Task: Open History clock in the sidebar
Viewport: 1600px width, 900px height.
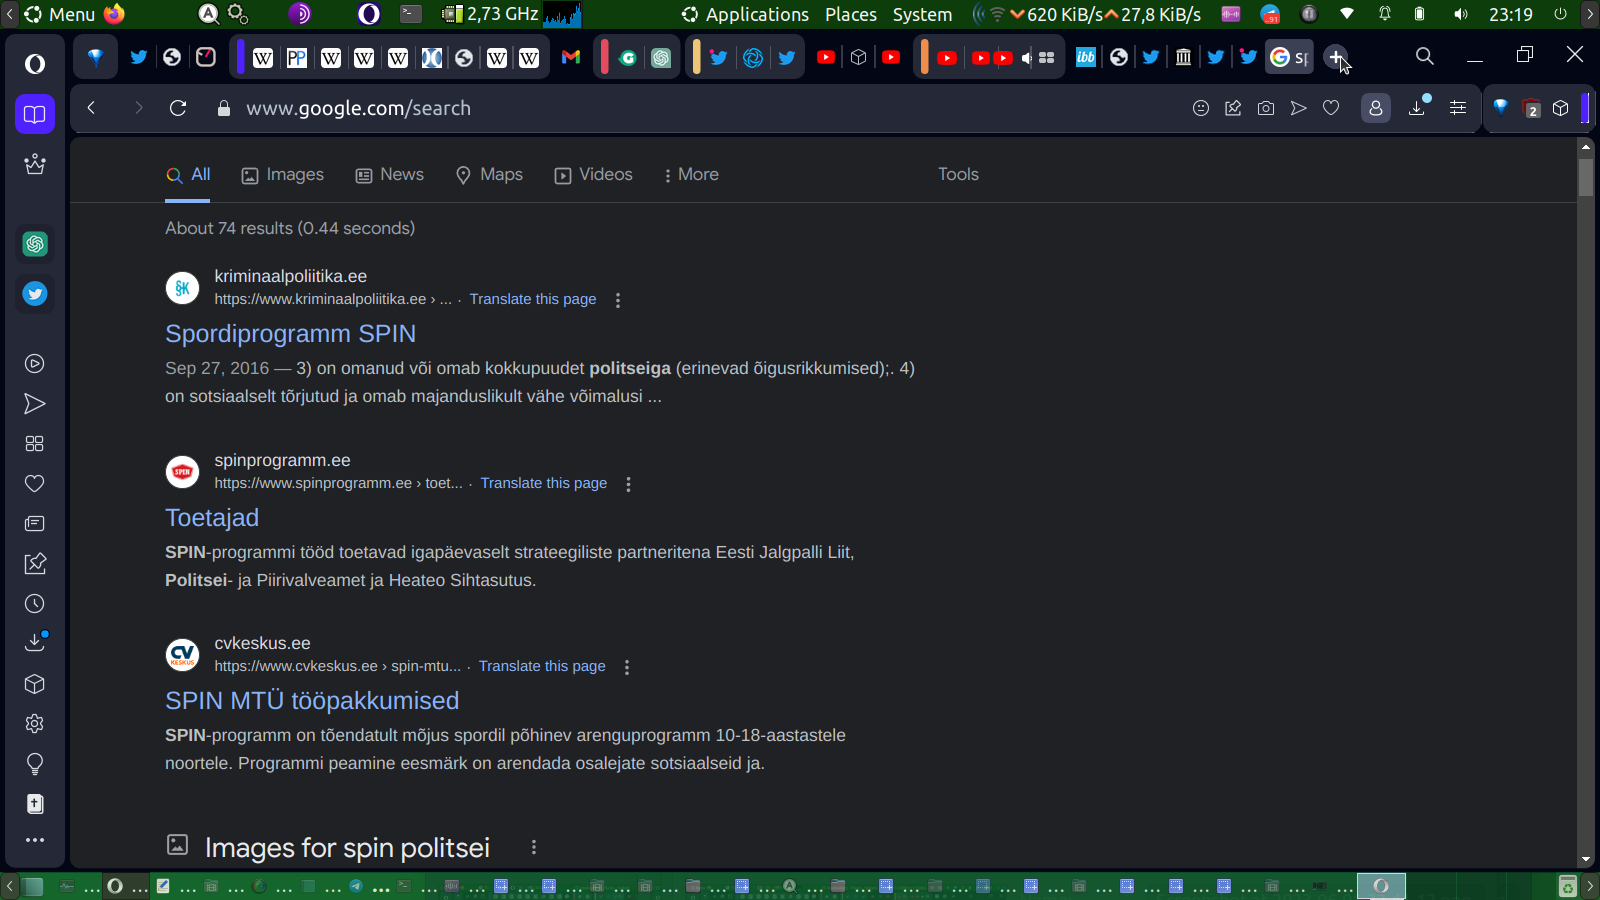Action: pyautogui.click(x=35, y=604)
